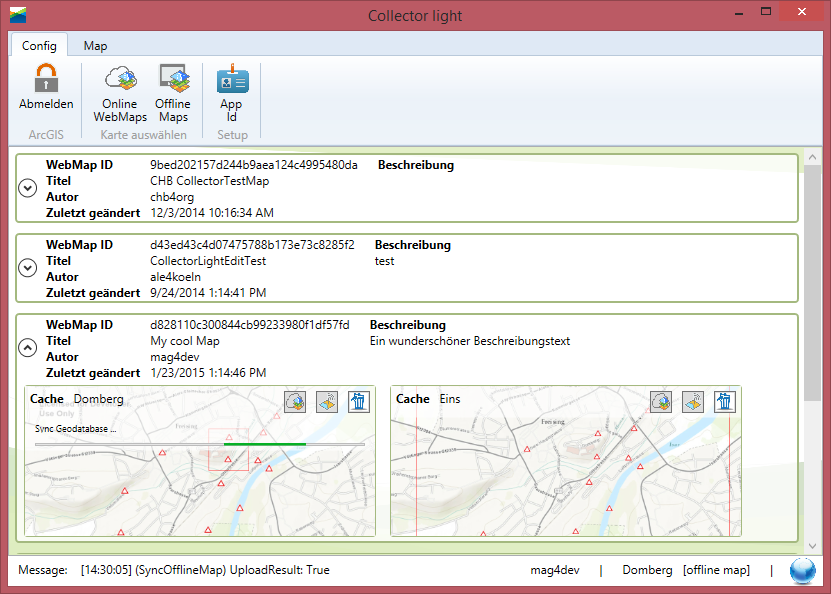Switch to the Config tab
Image resolution: width=831 pixels, height=594 pixels.
[39, 46]
